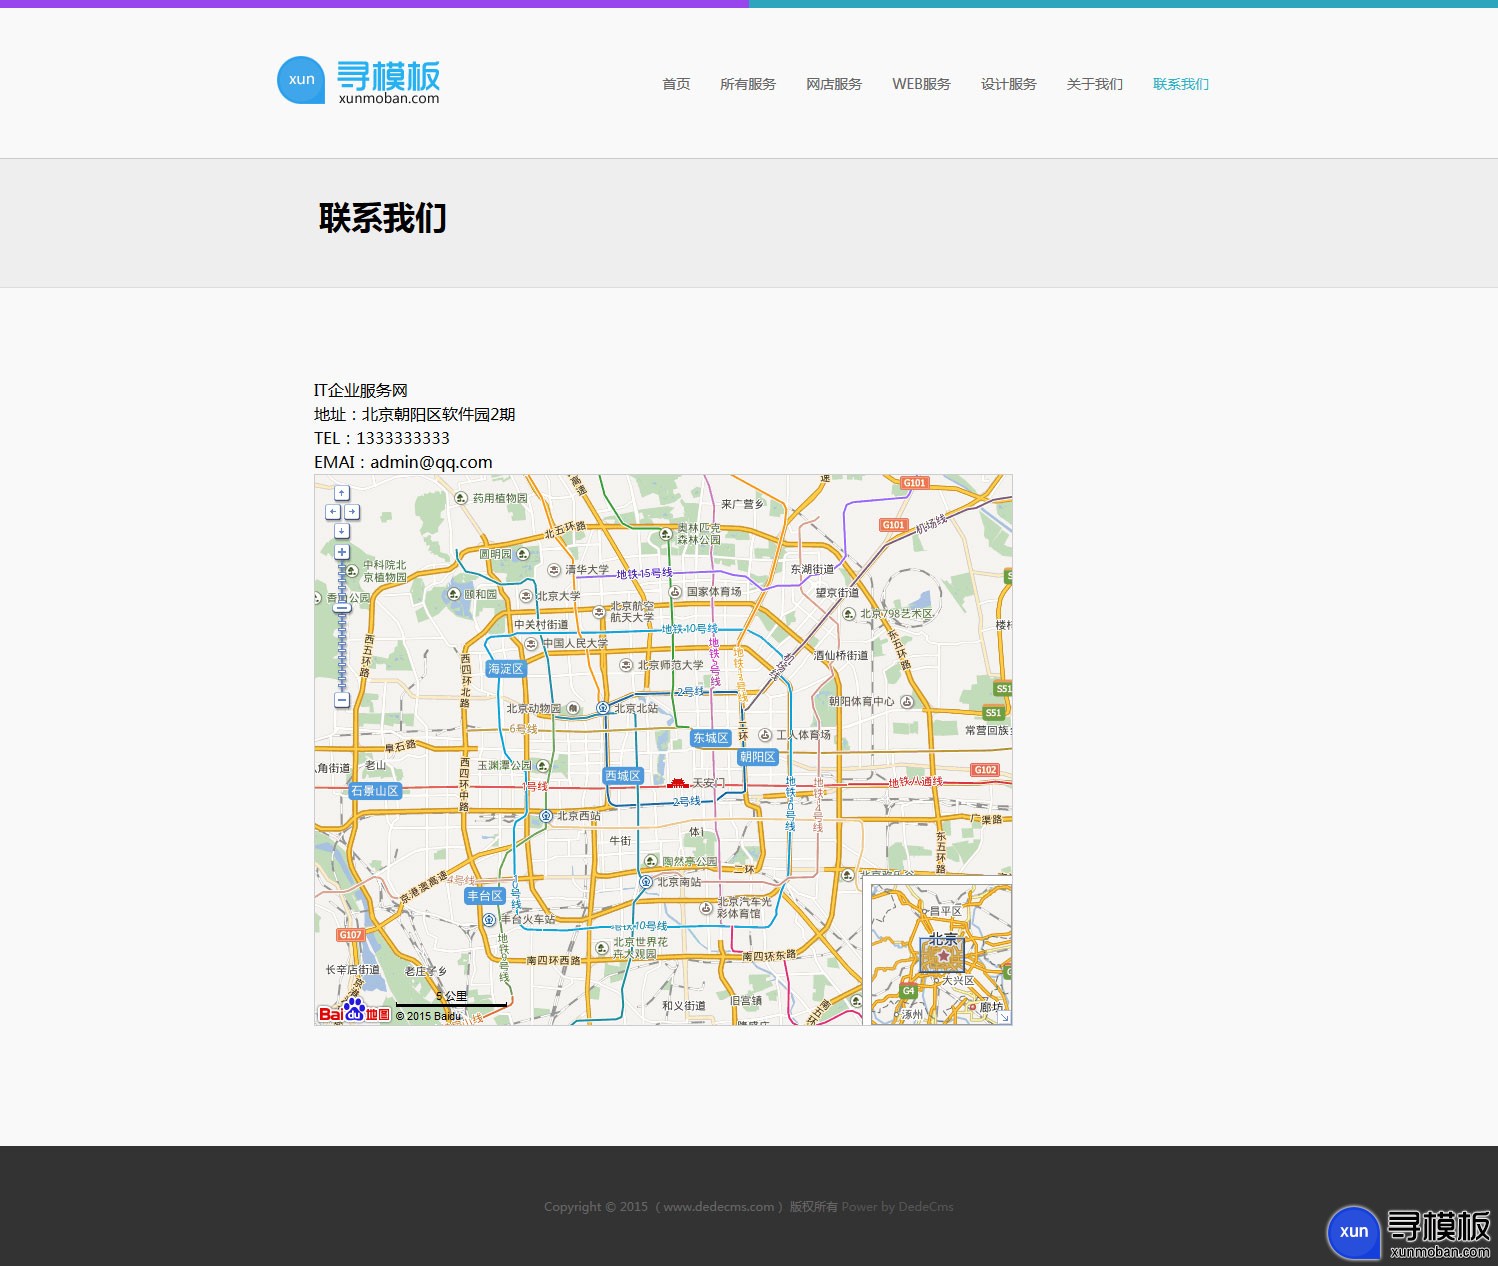Screen dimensions: 1498x1266
Task: Click the 北京动物园 marker
Action: [x=573, y=708]
